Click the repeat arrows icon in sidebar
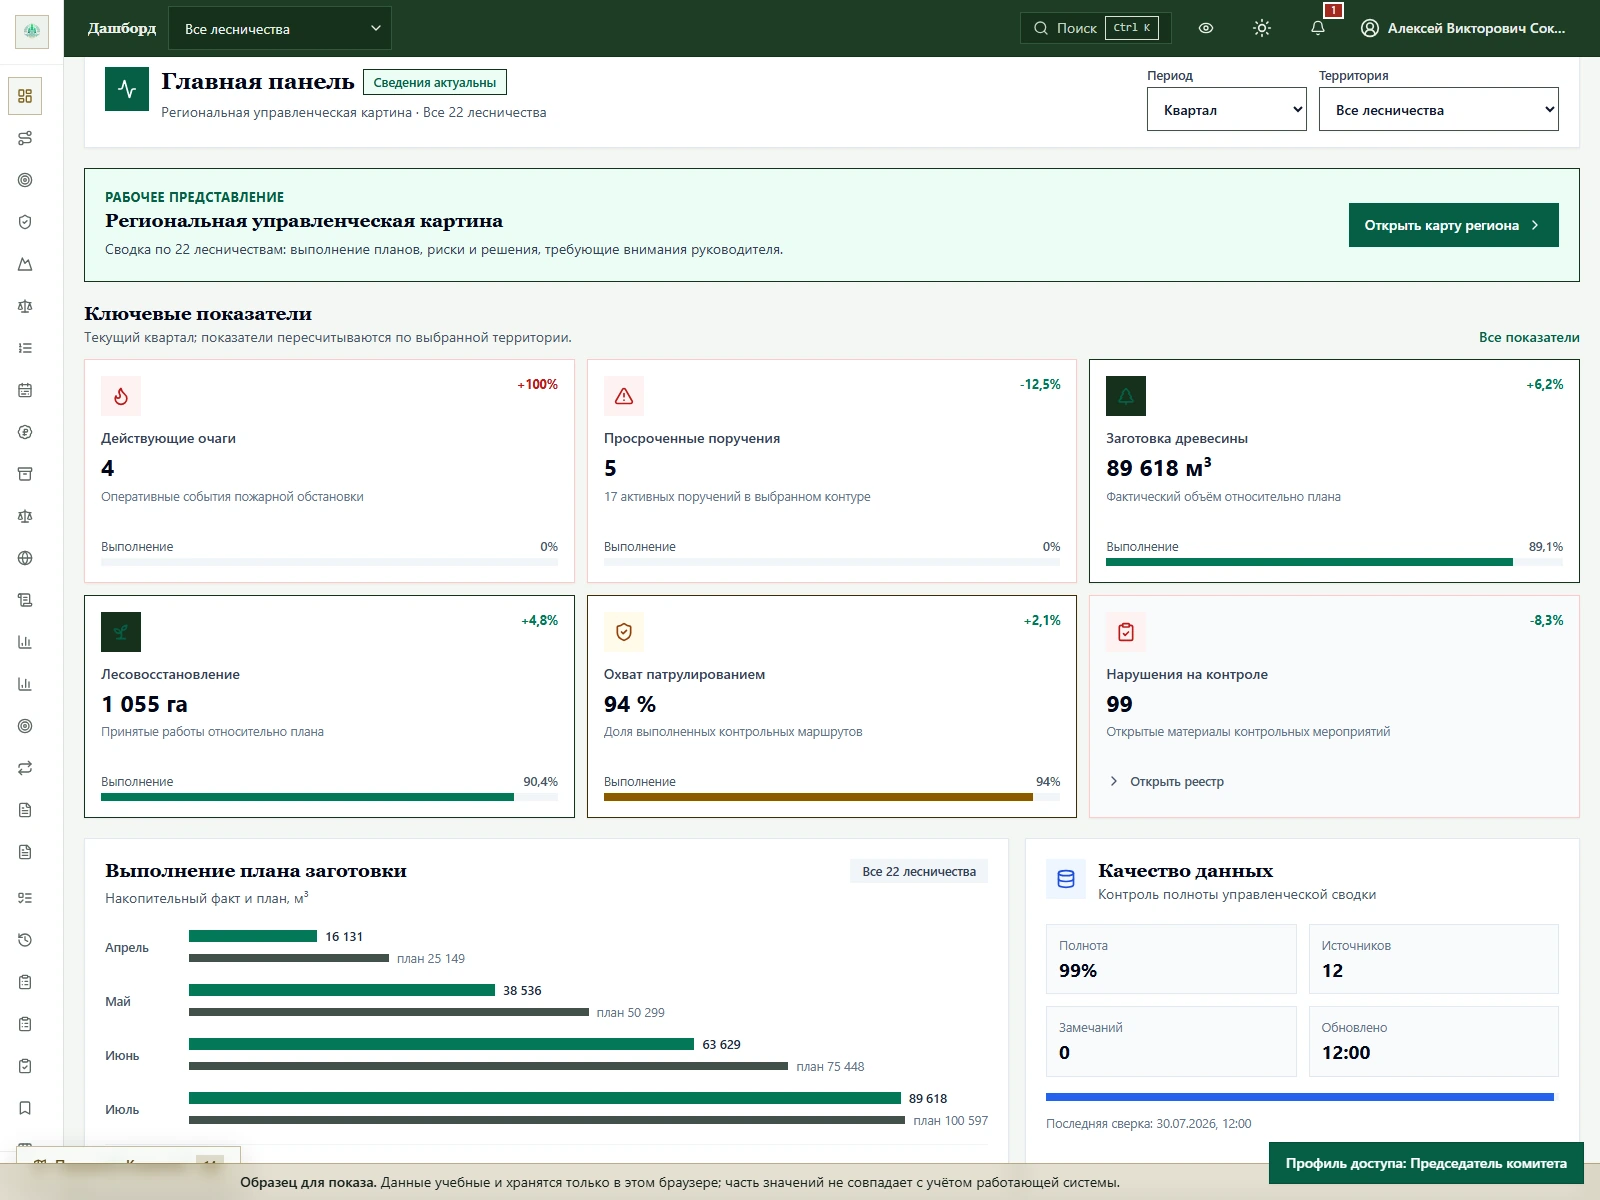Screen dimensions: 1600x1200 point(25,768)
